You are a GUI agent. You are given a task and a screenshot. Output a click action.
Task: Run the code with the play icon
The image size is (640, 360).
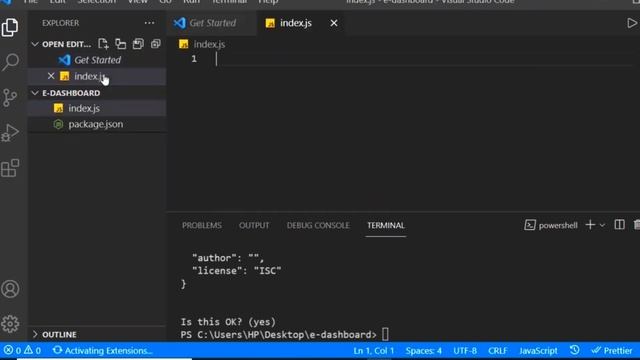(x=631, y=23)
